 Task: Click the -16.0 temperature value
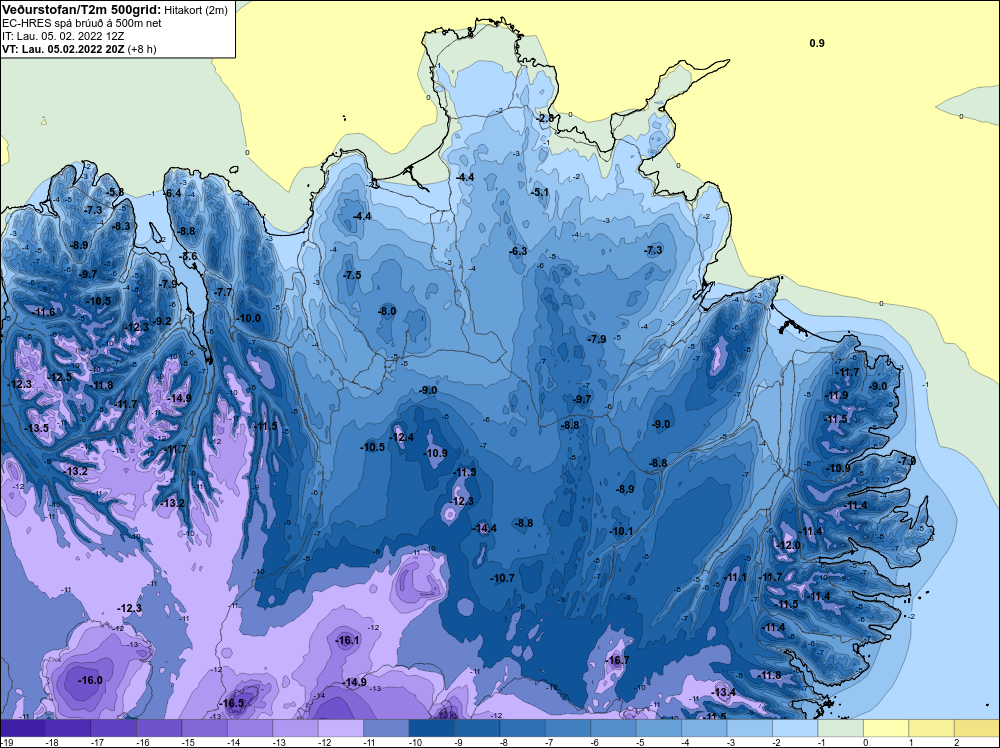[x=90, y=680]
